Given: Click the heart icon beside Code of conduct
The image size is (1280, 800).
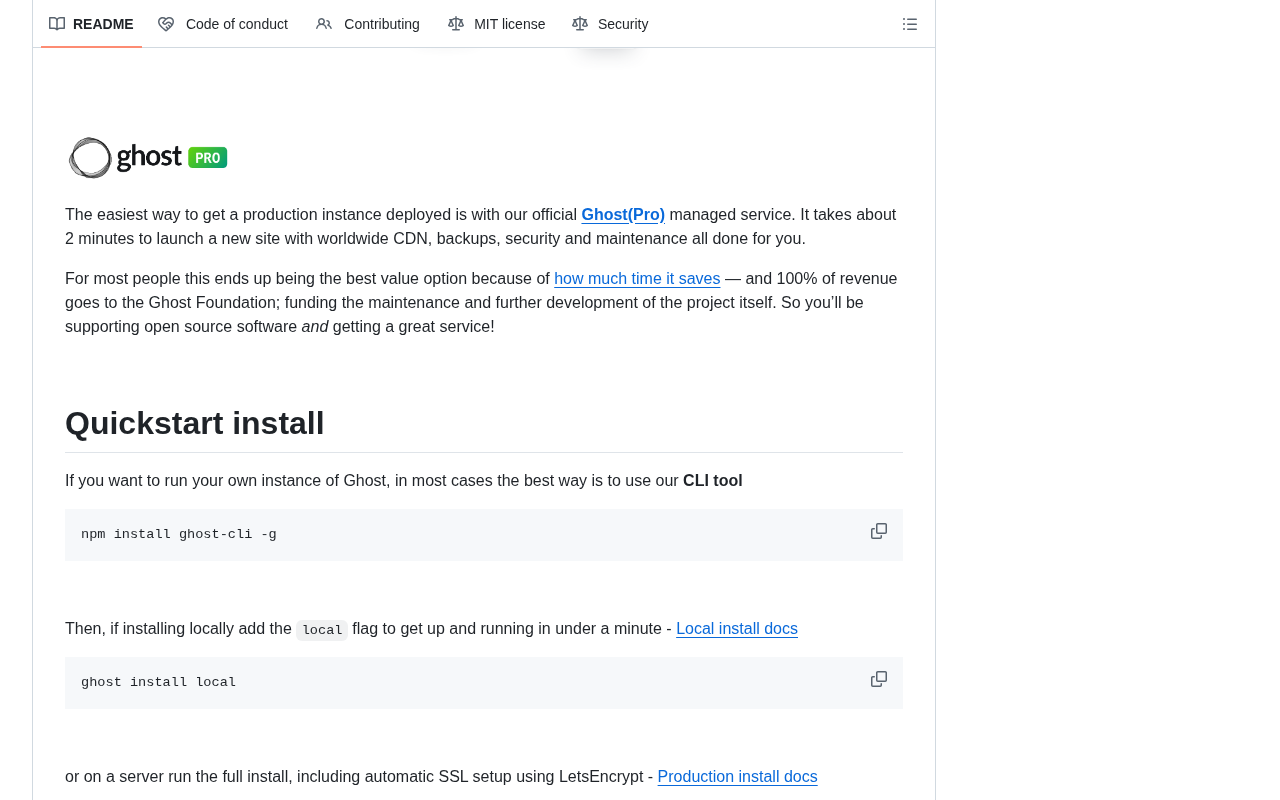Looking at the screenshot, I should pos(166,24).
